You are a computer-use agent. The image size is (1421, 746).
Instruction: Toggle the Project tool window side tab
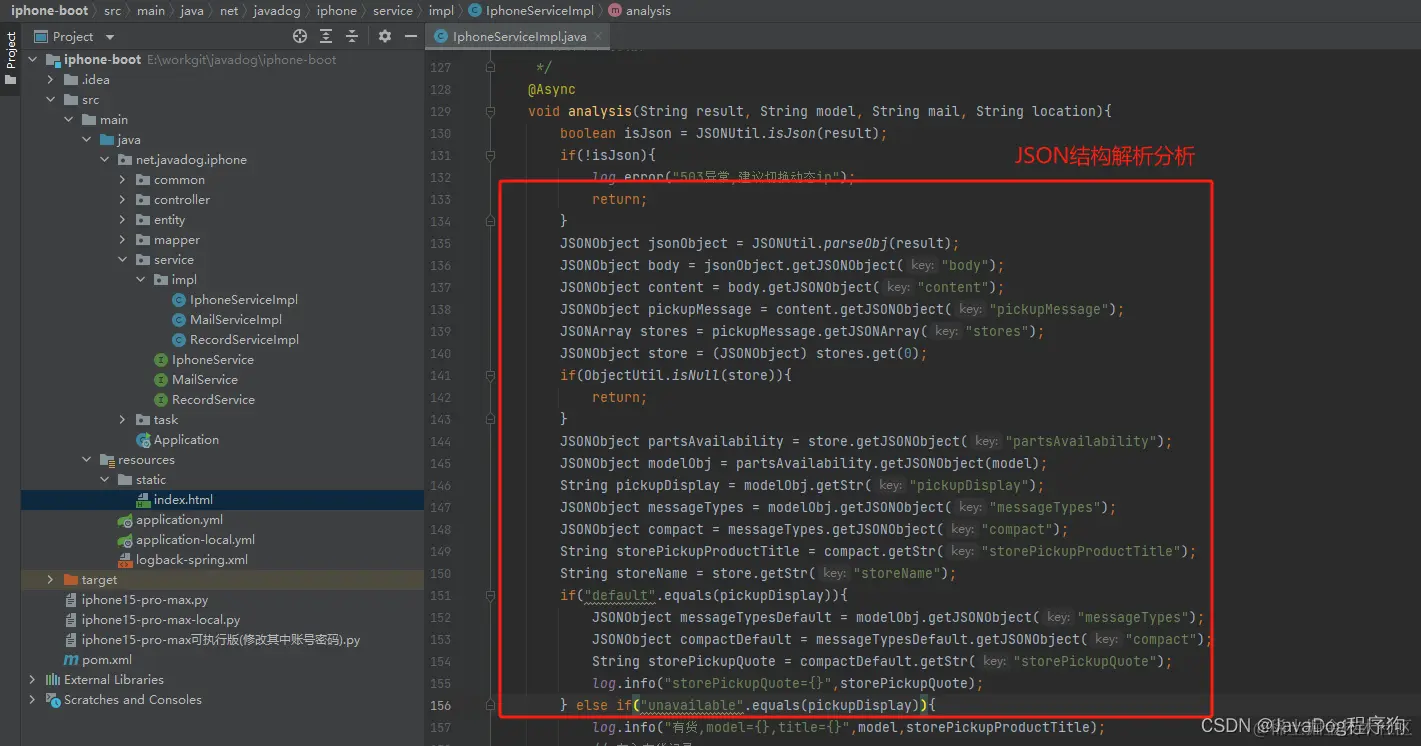pos(10,60)
